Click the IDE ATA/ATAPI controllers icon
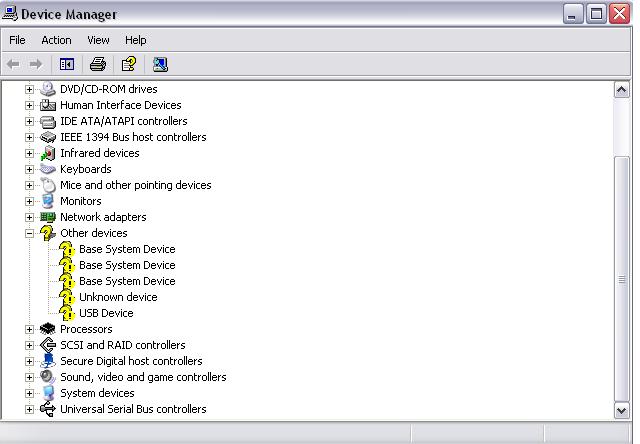 pos(48,121)
